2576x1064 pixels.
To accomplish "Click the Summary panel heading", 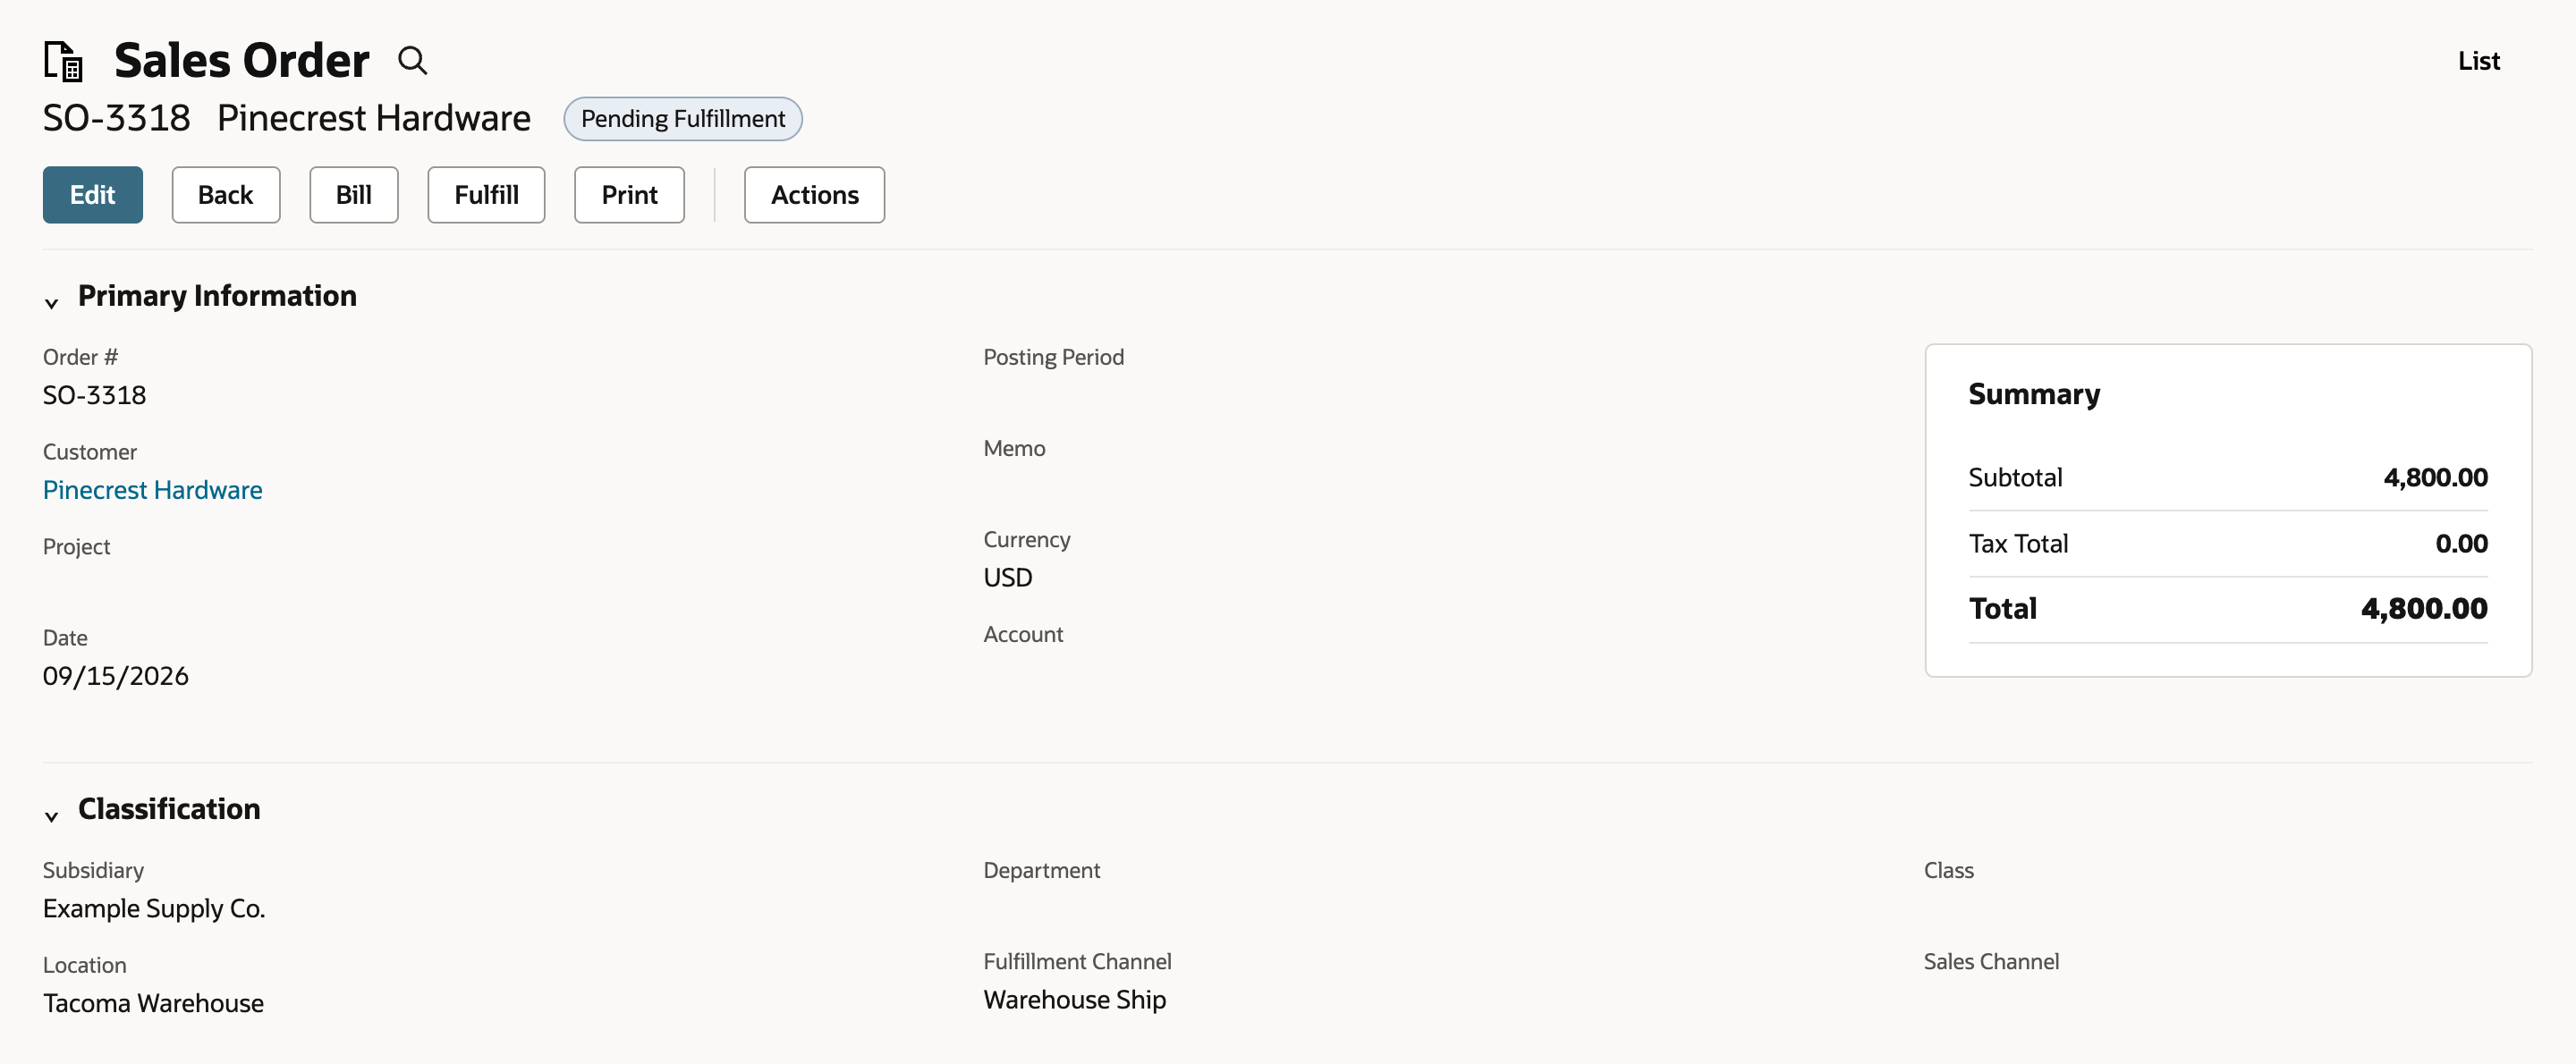I will click(x=2035, y=394).
